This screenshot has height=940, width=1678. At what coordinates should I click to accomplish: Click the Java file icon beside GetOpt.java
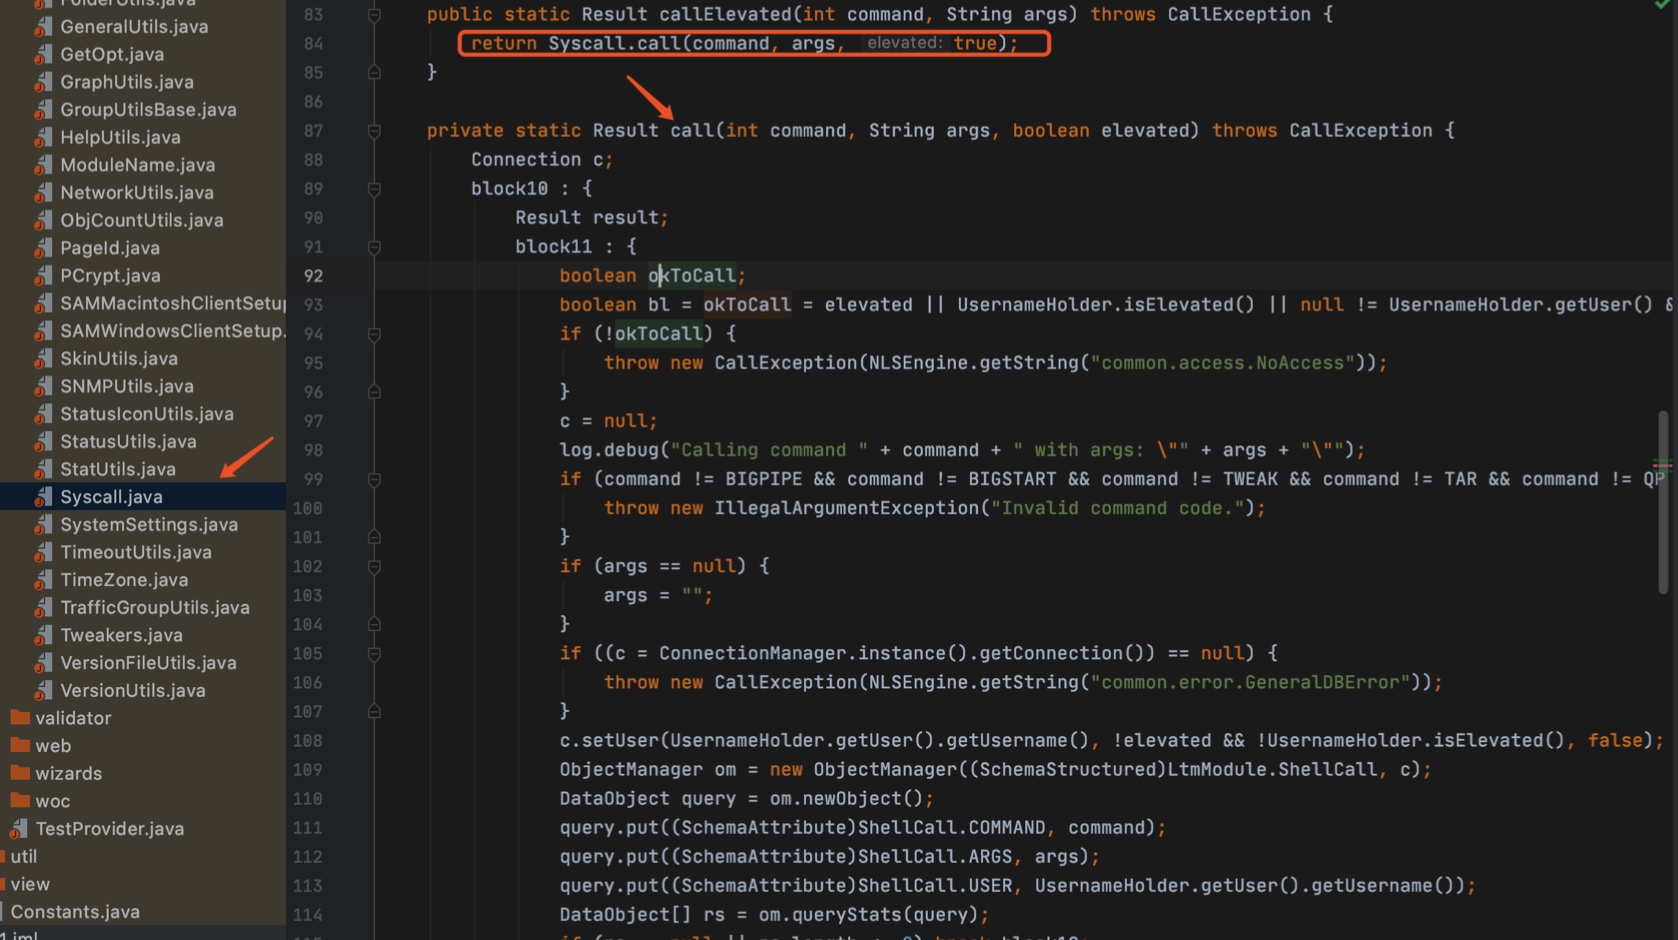click(42, 55)
